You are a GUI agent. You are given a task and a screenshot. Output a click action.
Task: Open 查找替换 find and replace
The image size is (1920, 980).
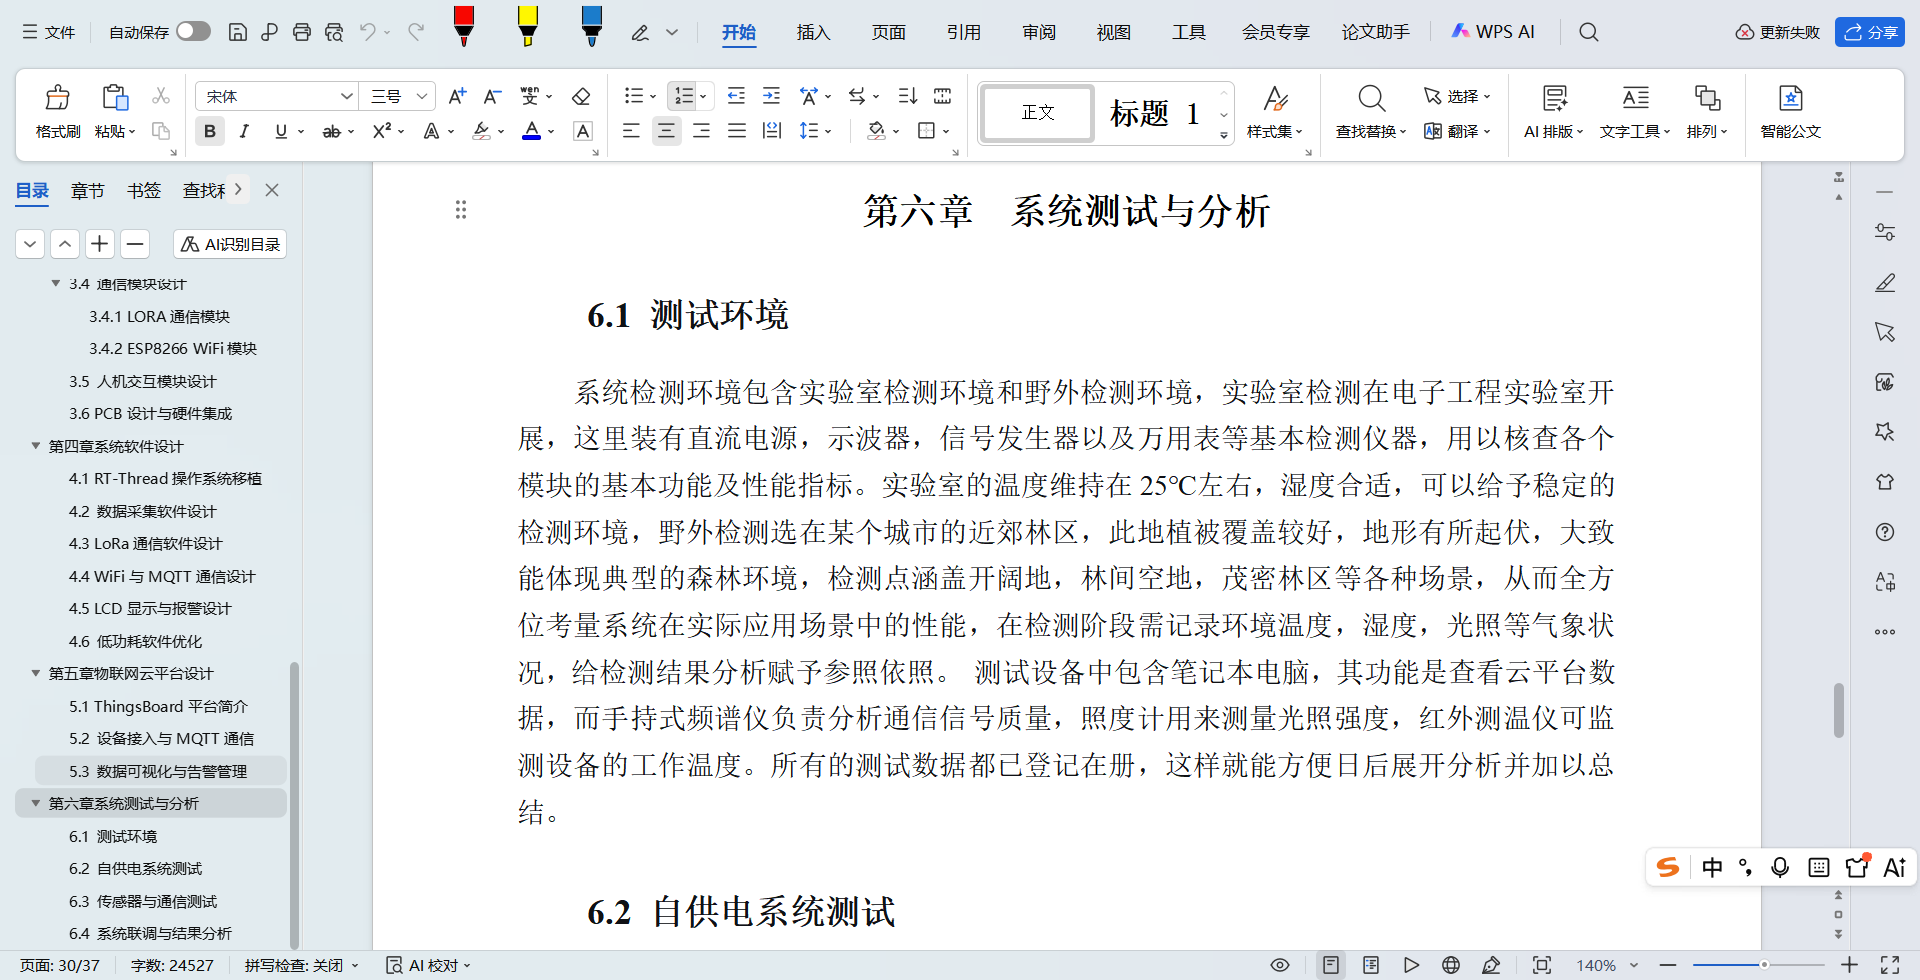tap(1371, 112)
